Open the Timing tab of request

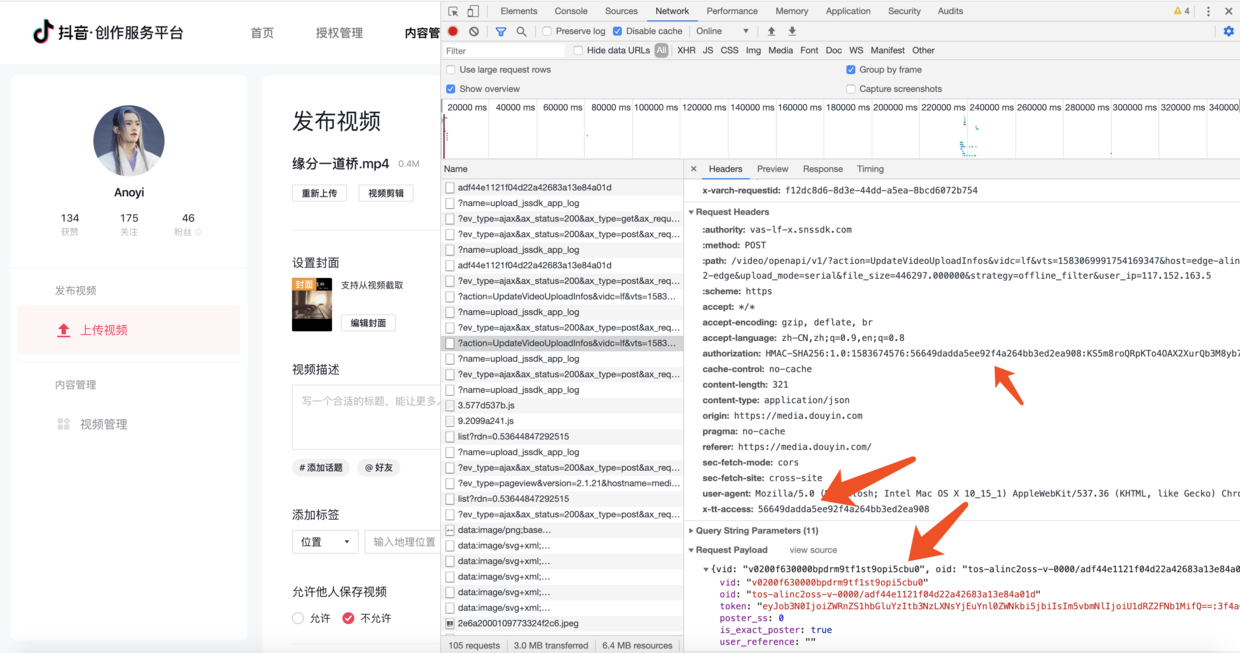tap(870, 169)
